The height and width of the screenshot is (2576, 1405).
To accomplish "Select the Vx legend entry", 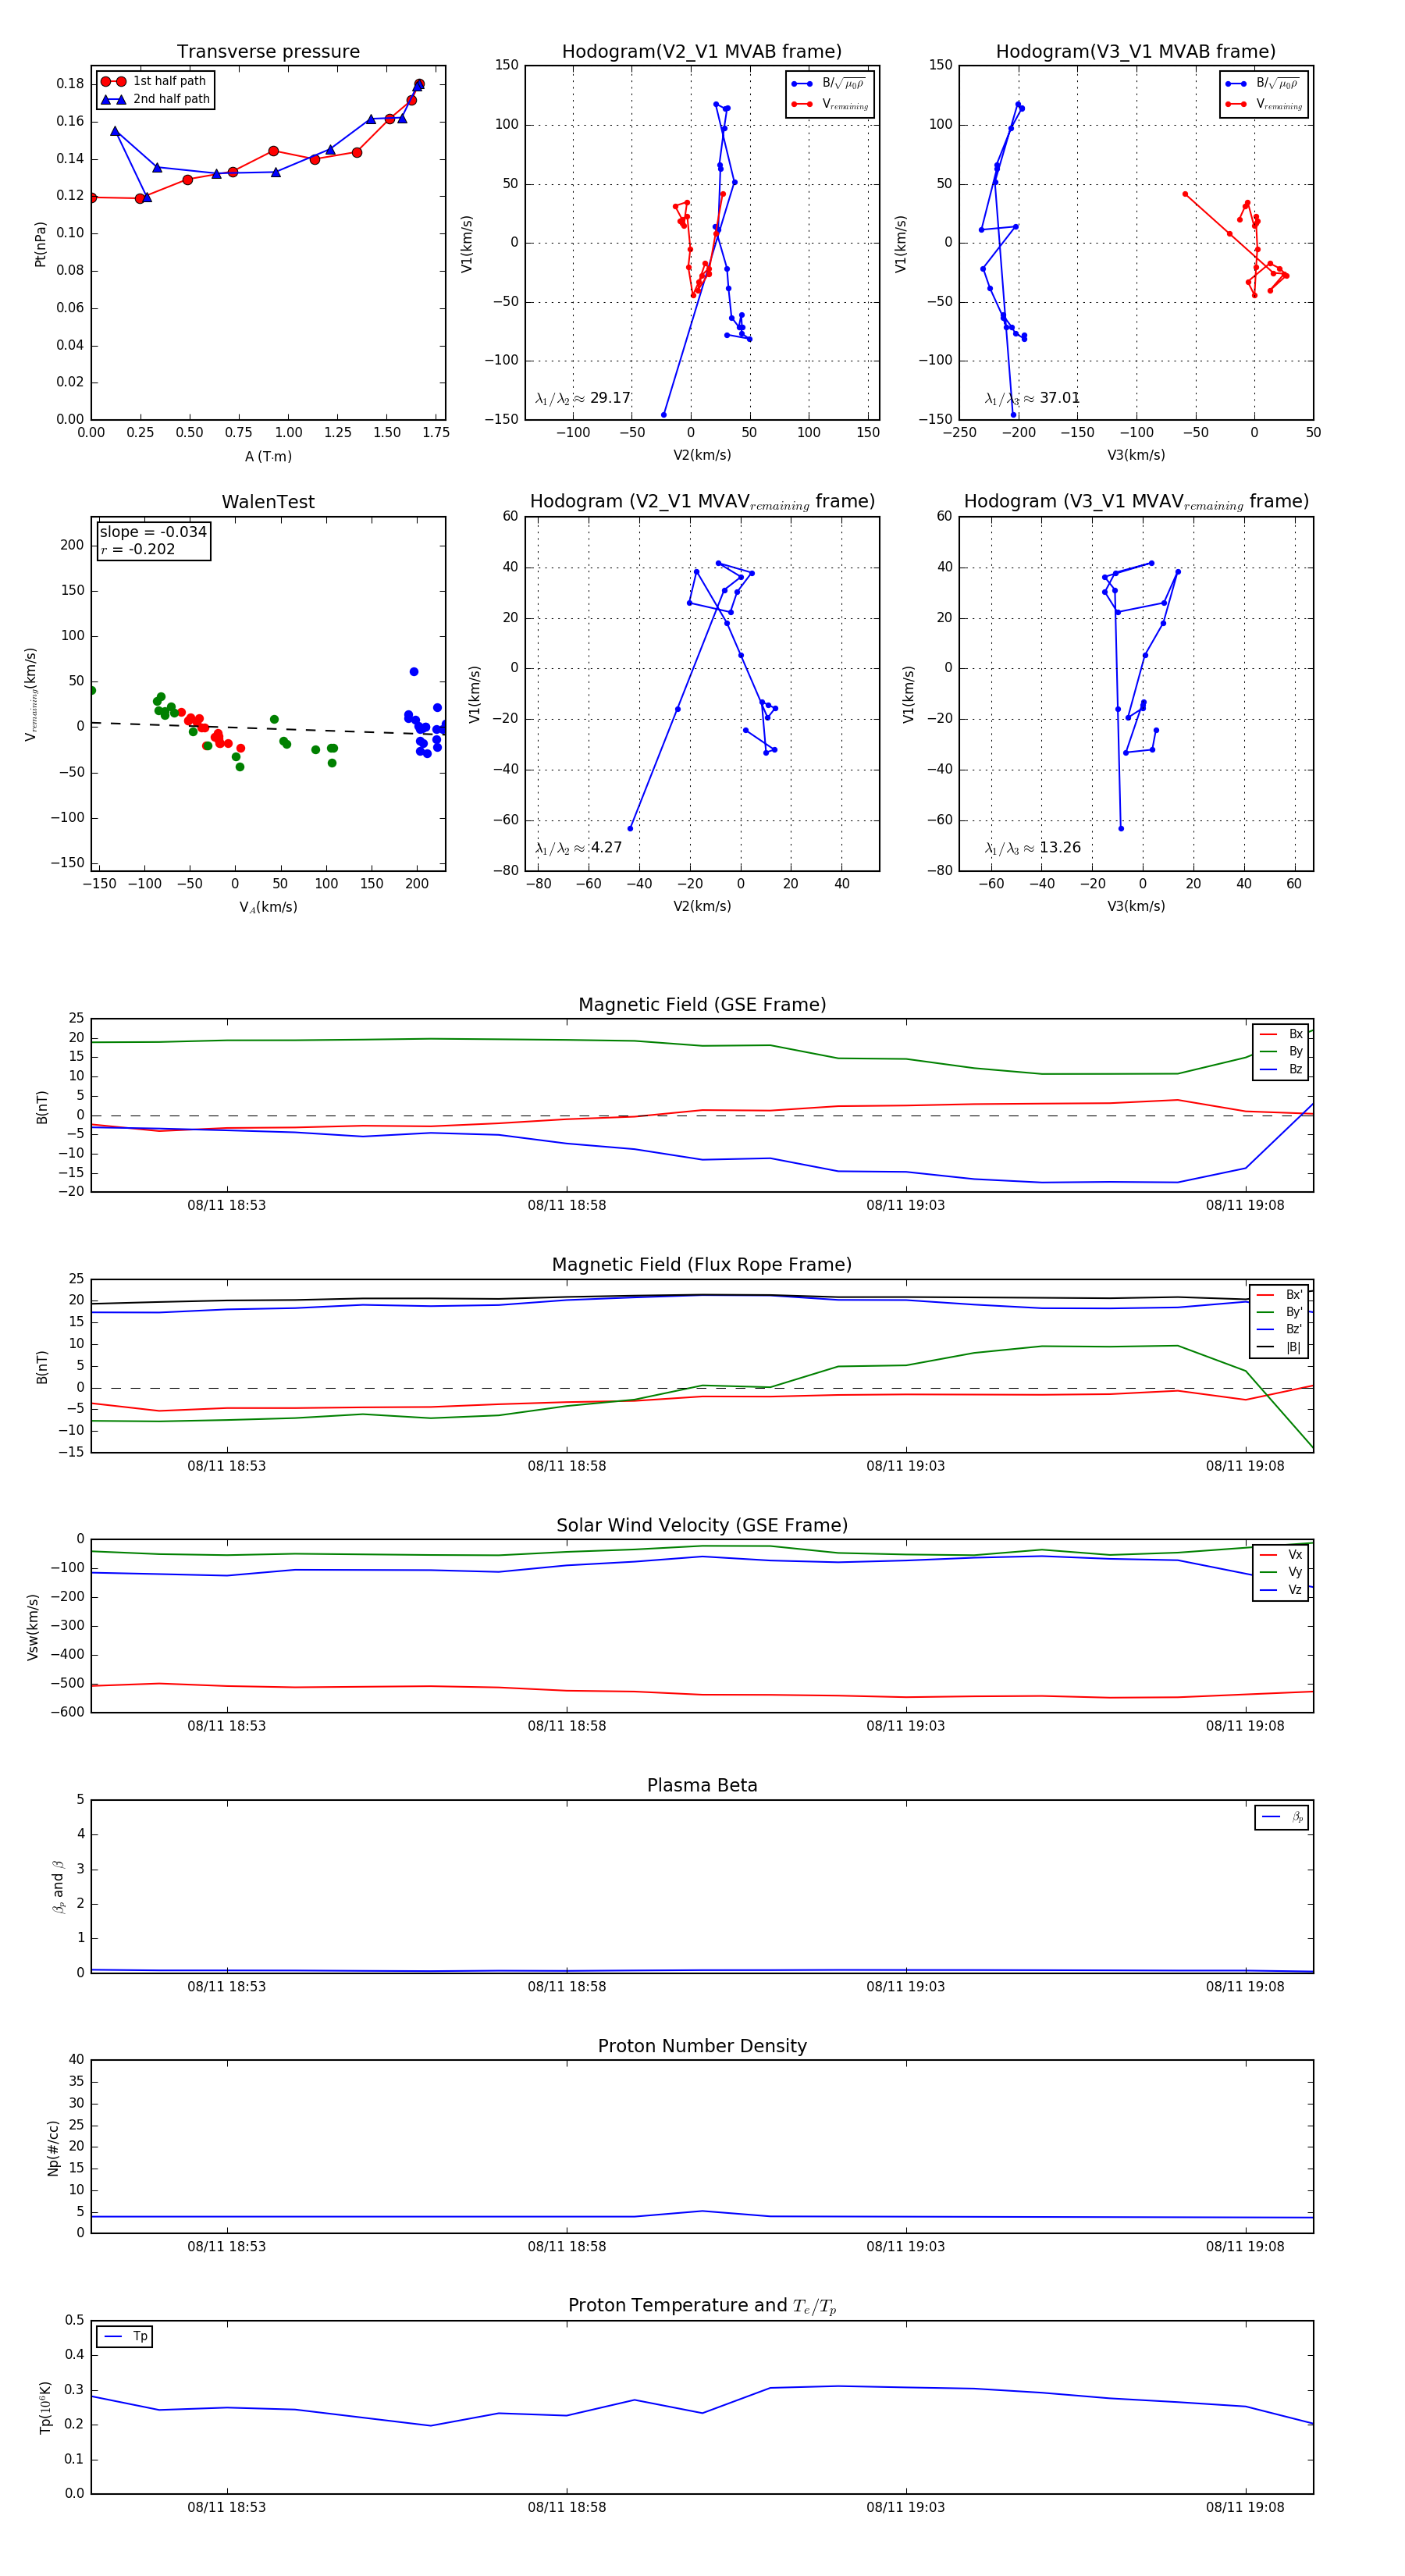I will 1281,1555.
